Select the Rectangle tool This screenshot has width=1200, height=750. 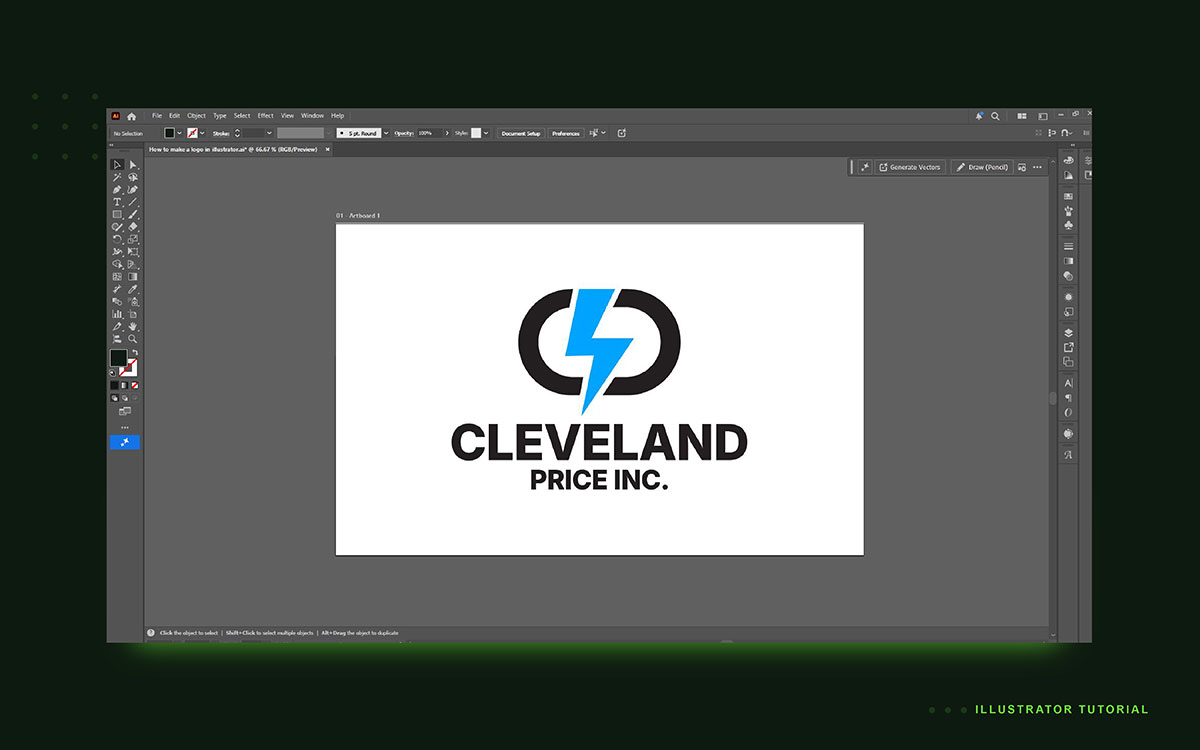(117, 214)
